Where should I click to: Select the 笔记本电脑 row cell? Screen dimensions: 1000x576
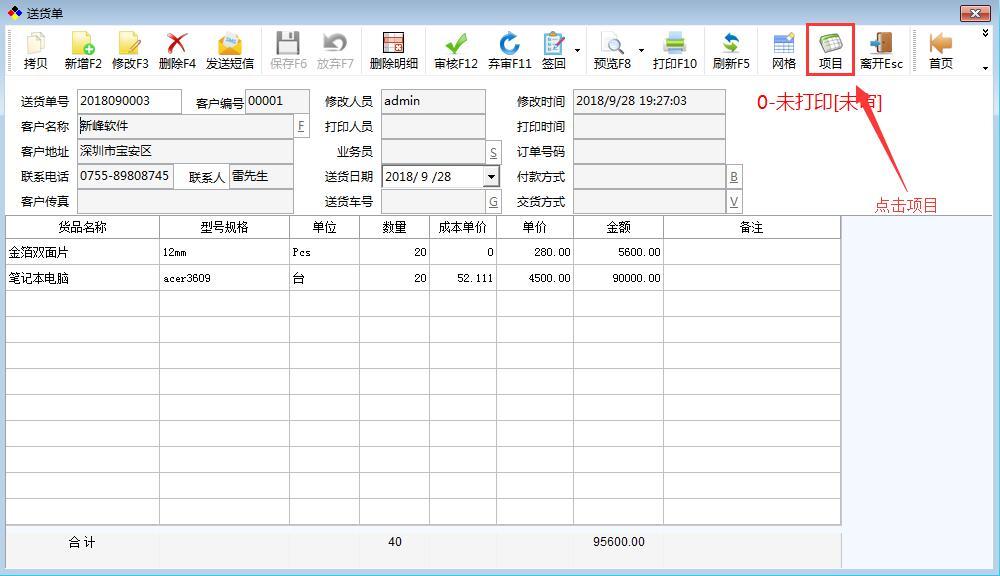pos(82,278)
